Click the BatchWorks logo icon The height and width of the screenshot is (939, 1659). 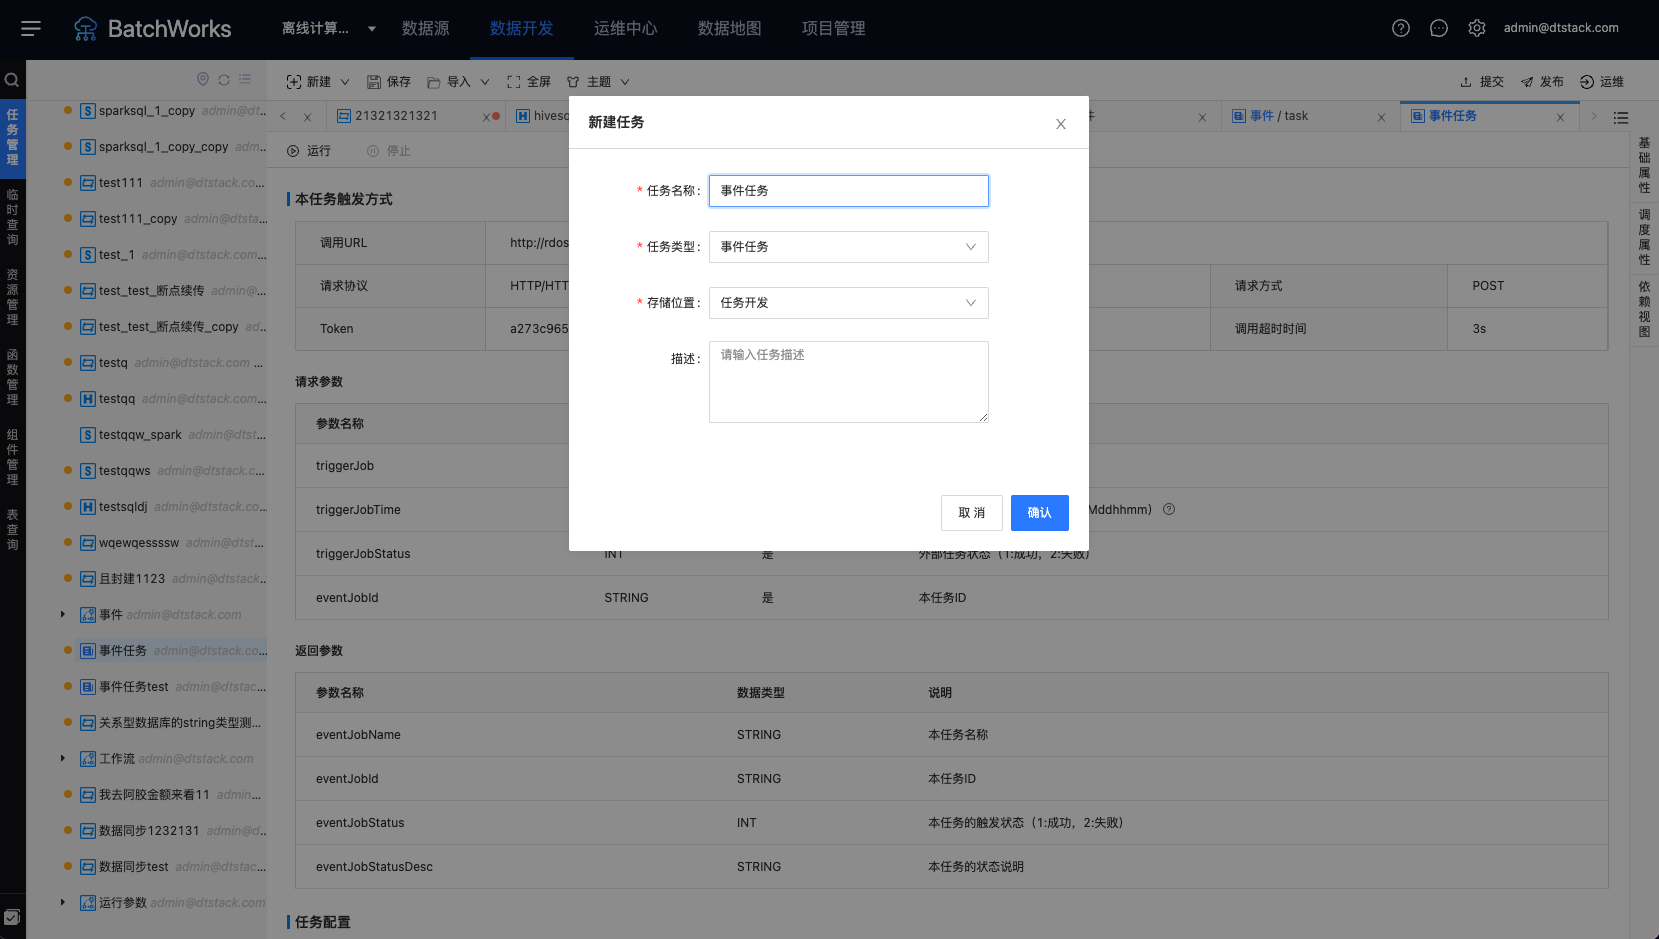pos(86,29)
